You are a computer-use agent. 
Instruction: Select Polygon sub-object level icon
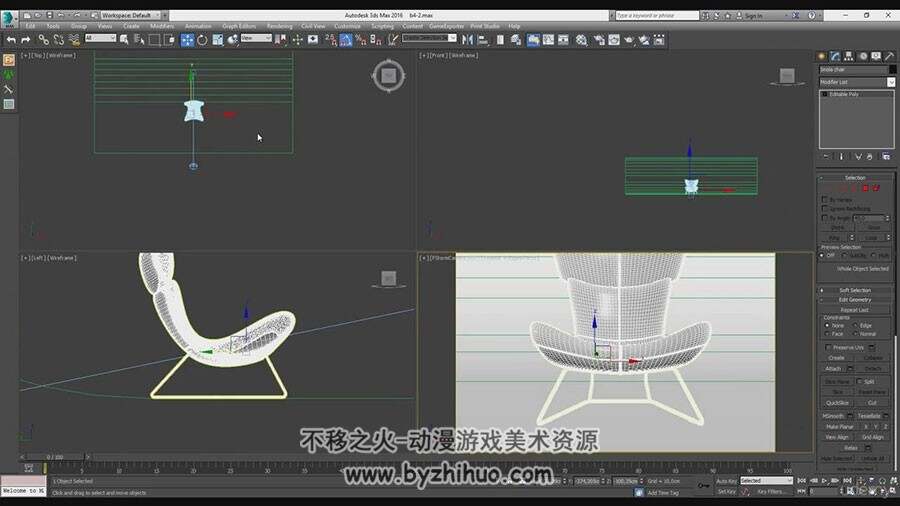point(866,188)
